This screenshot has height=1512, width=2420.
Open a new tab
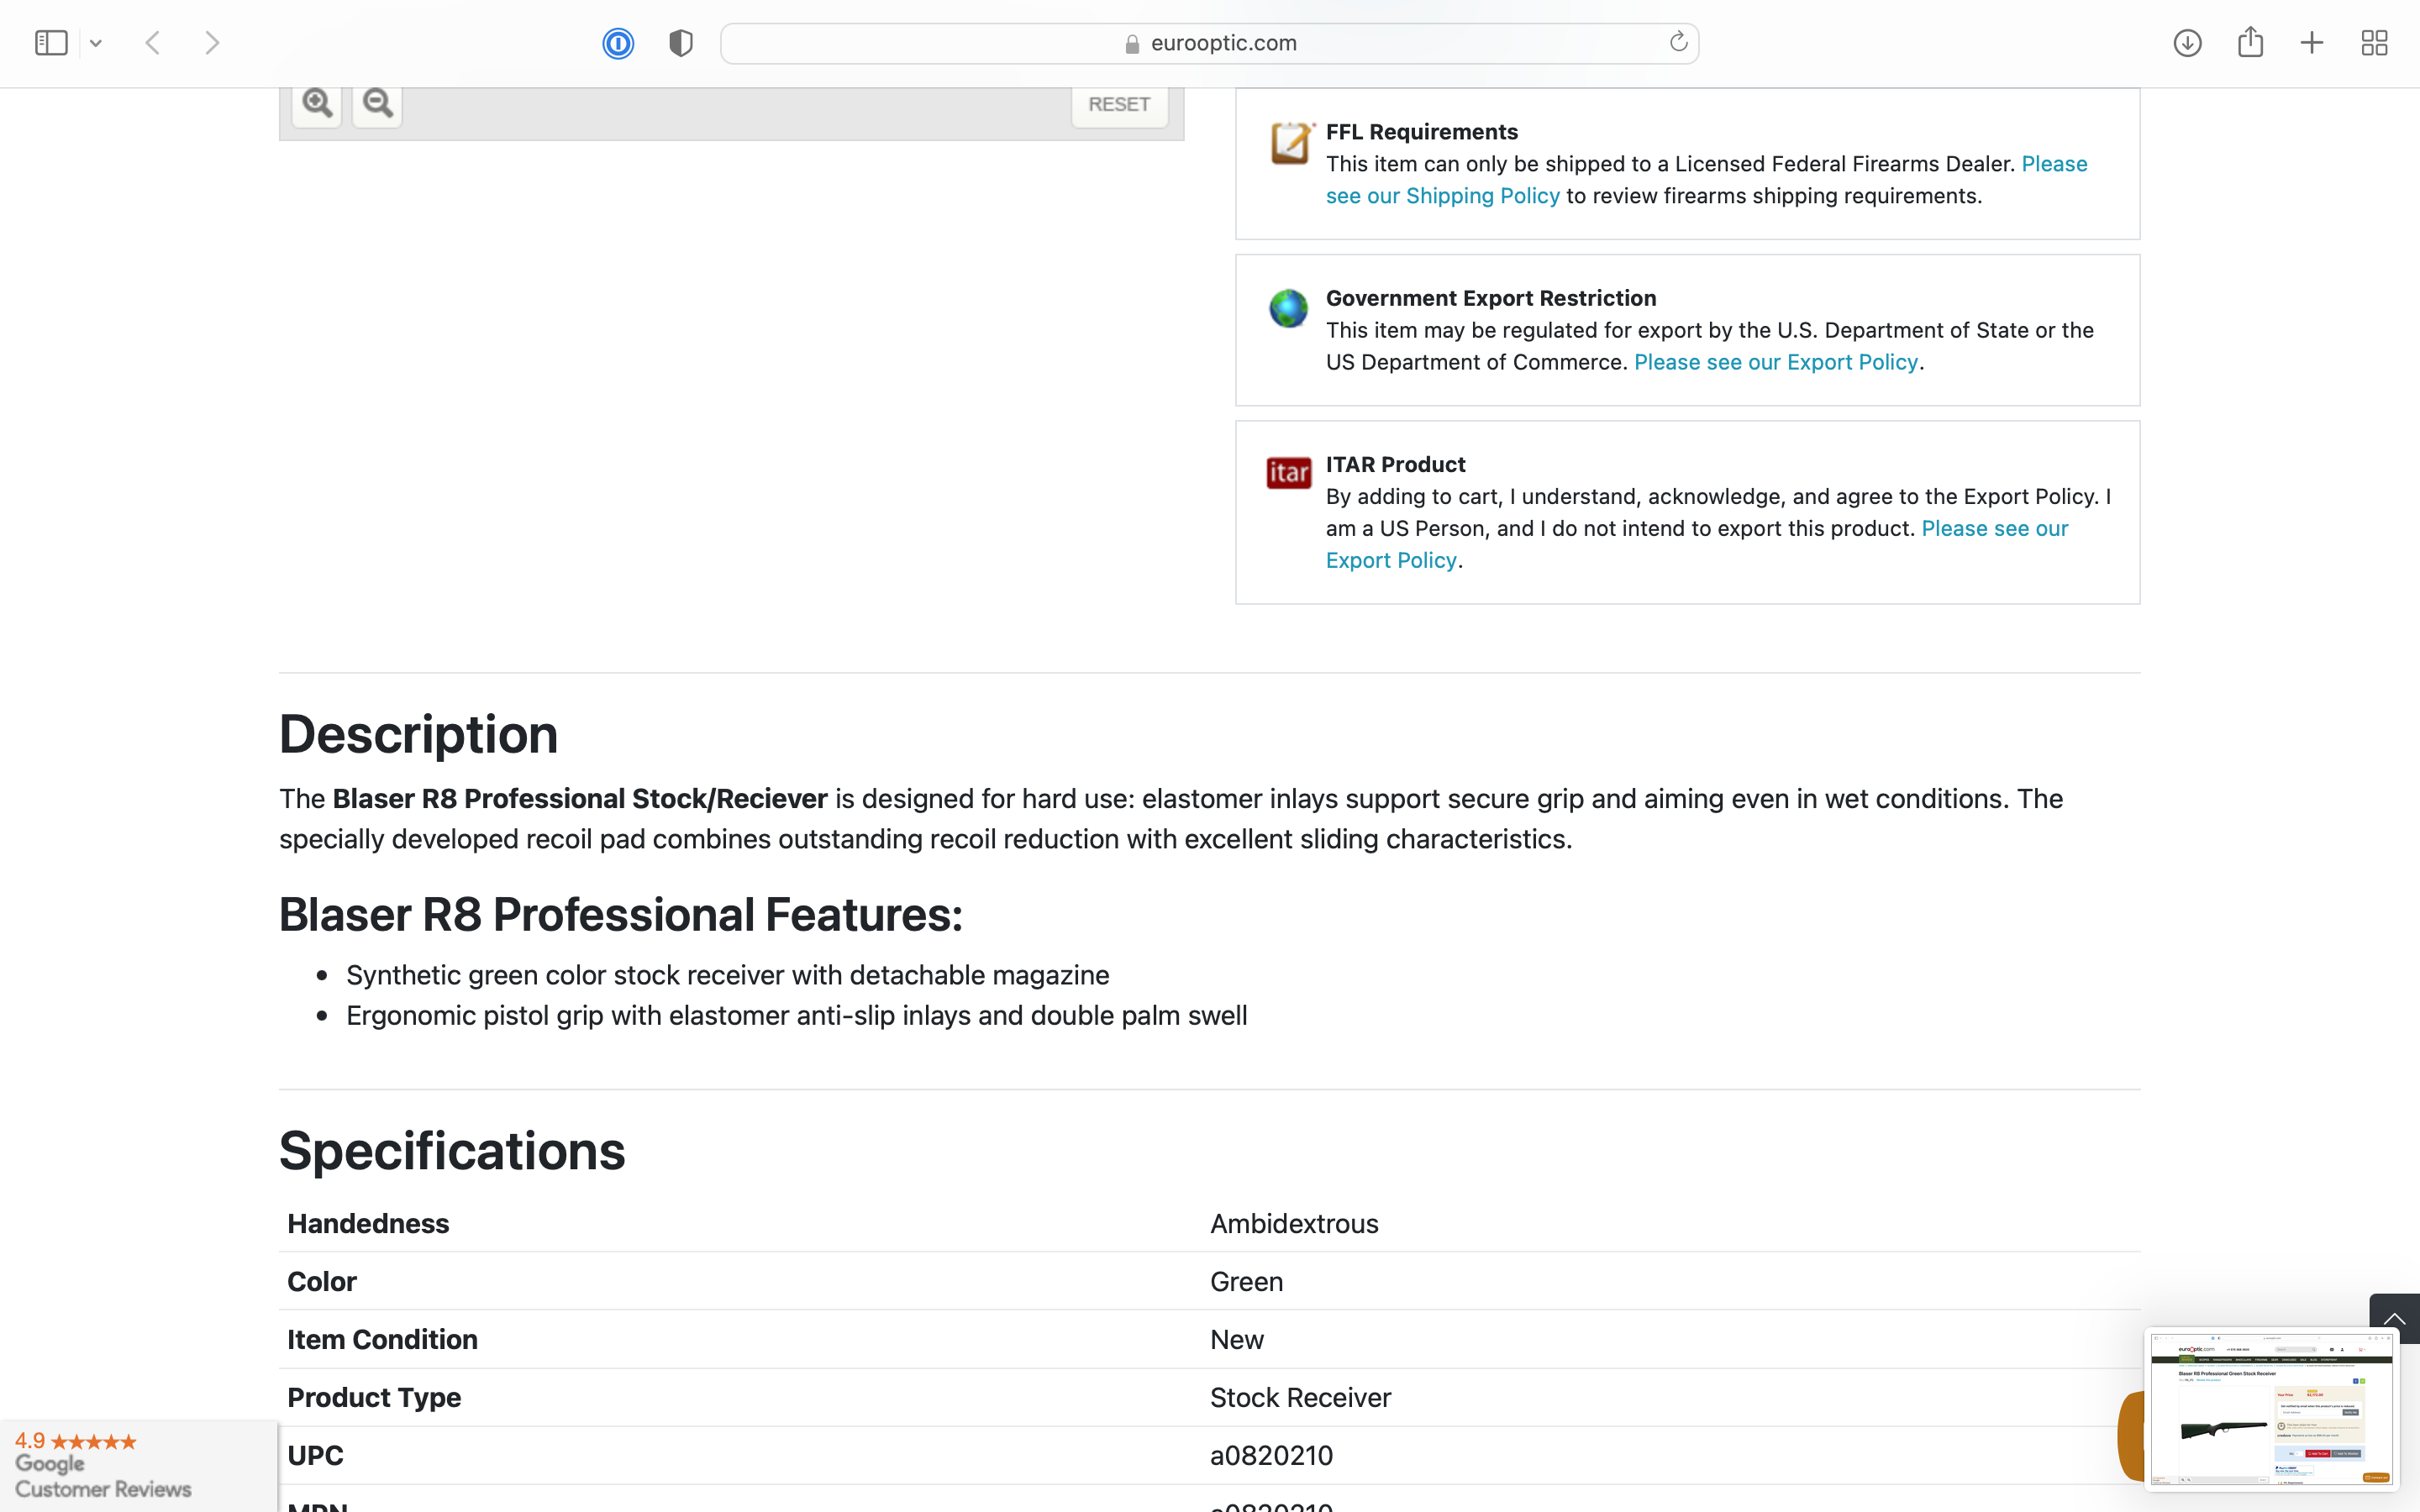point(2312,43)
